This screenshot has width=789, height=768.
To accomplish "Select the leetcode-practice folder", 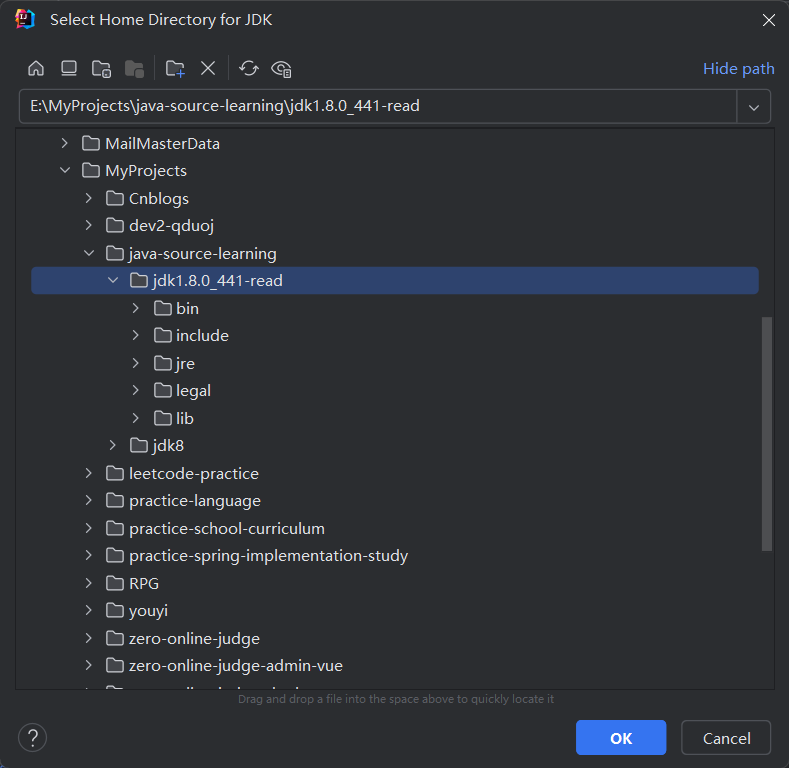I will point(193,473).
